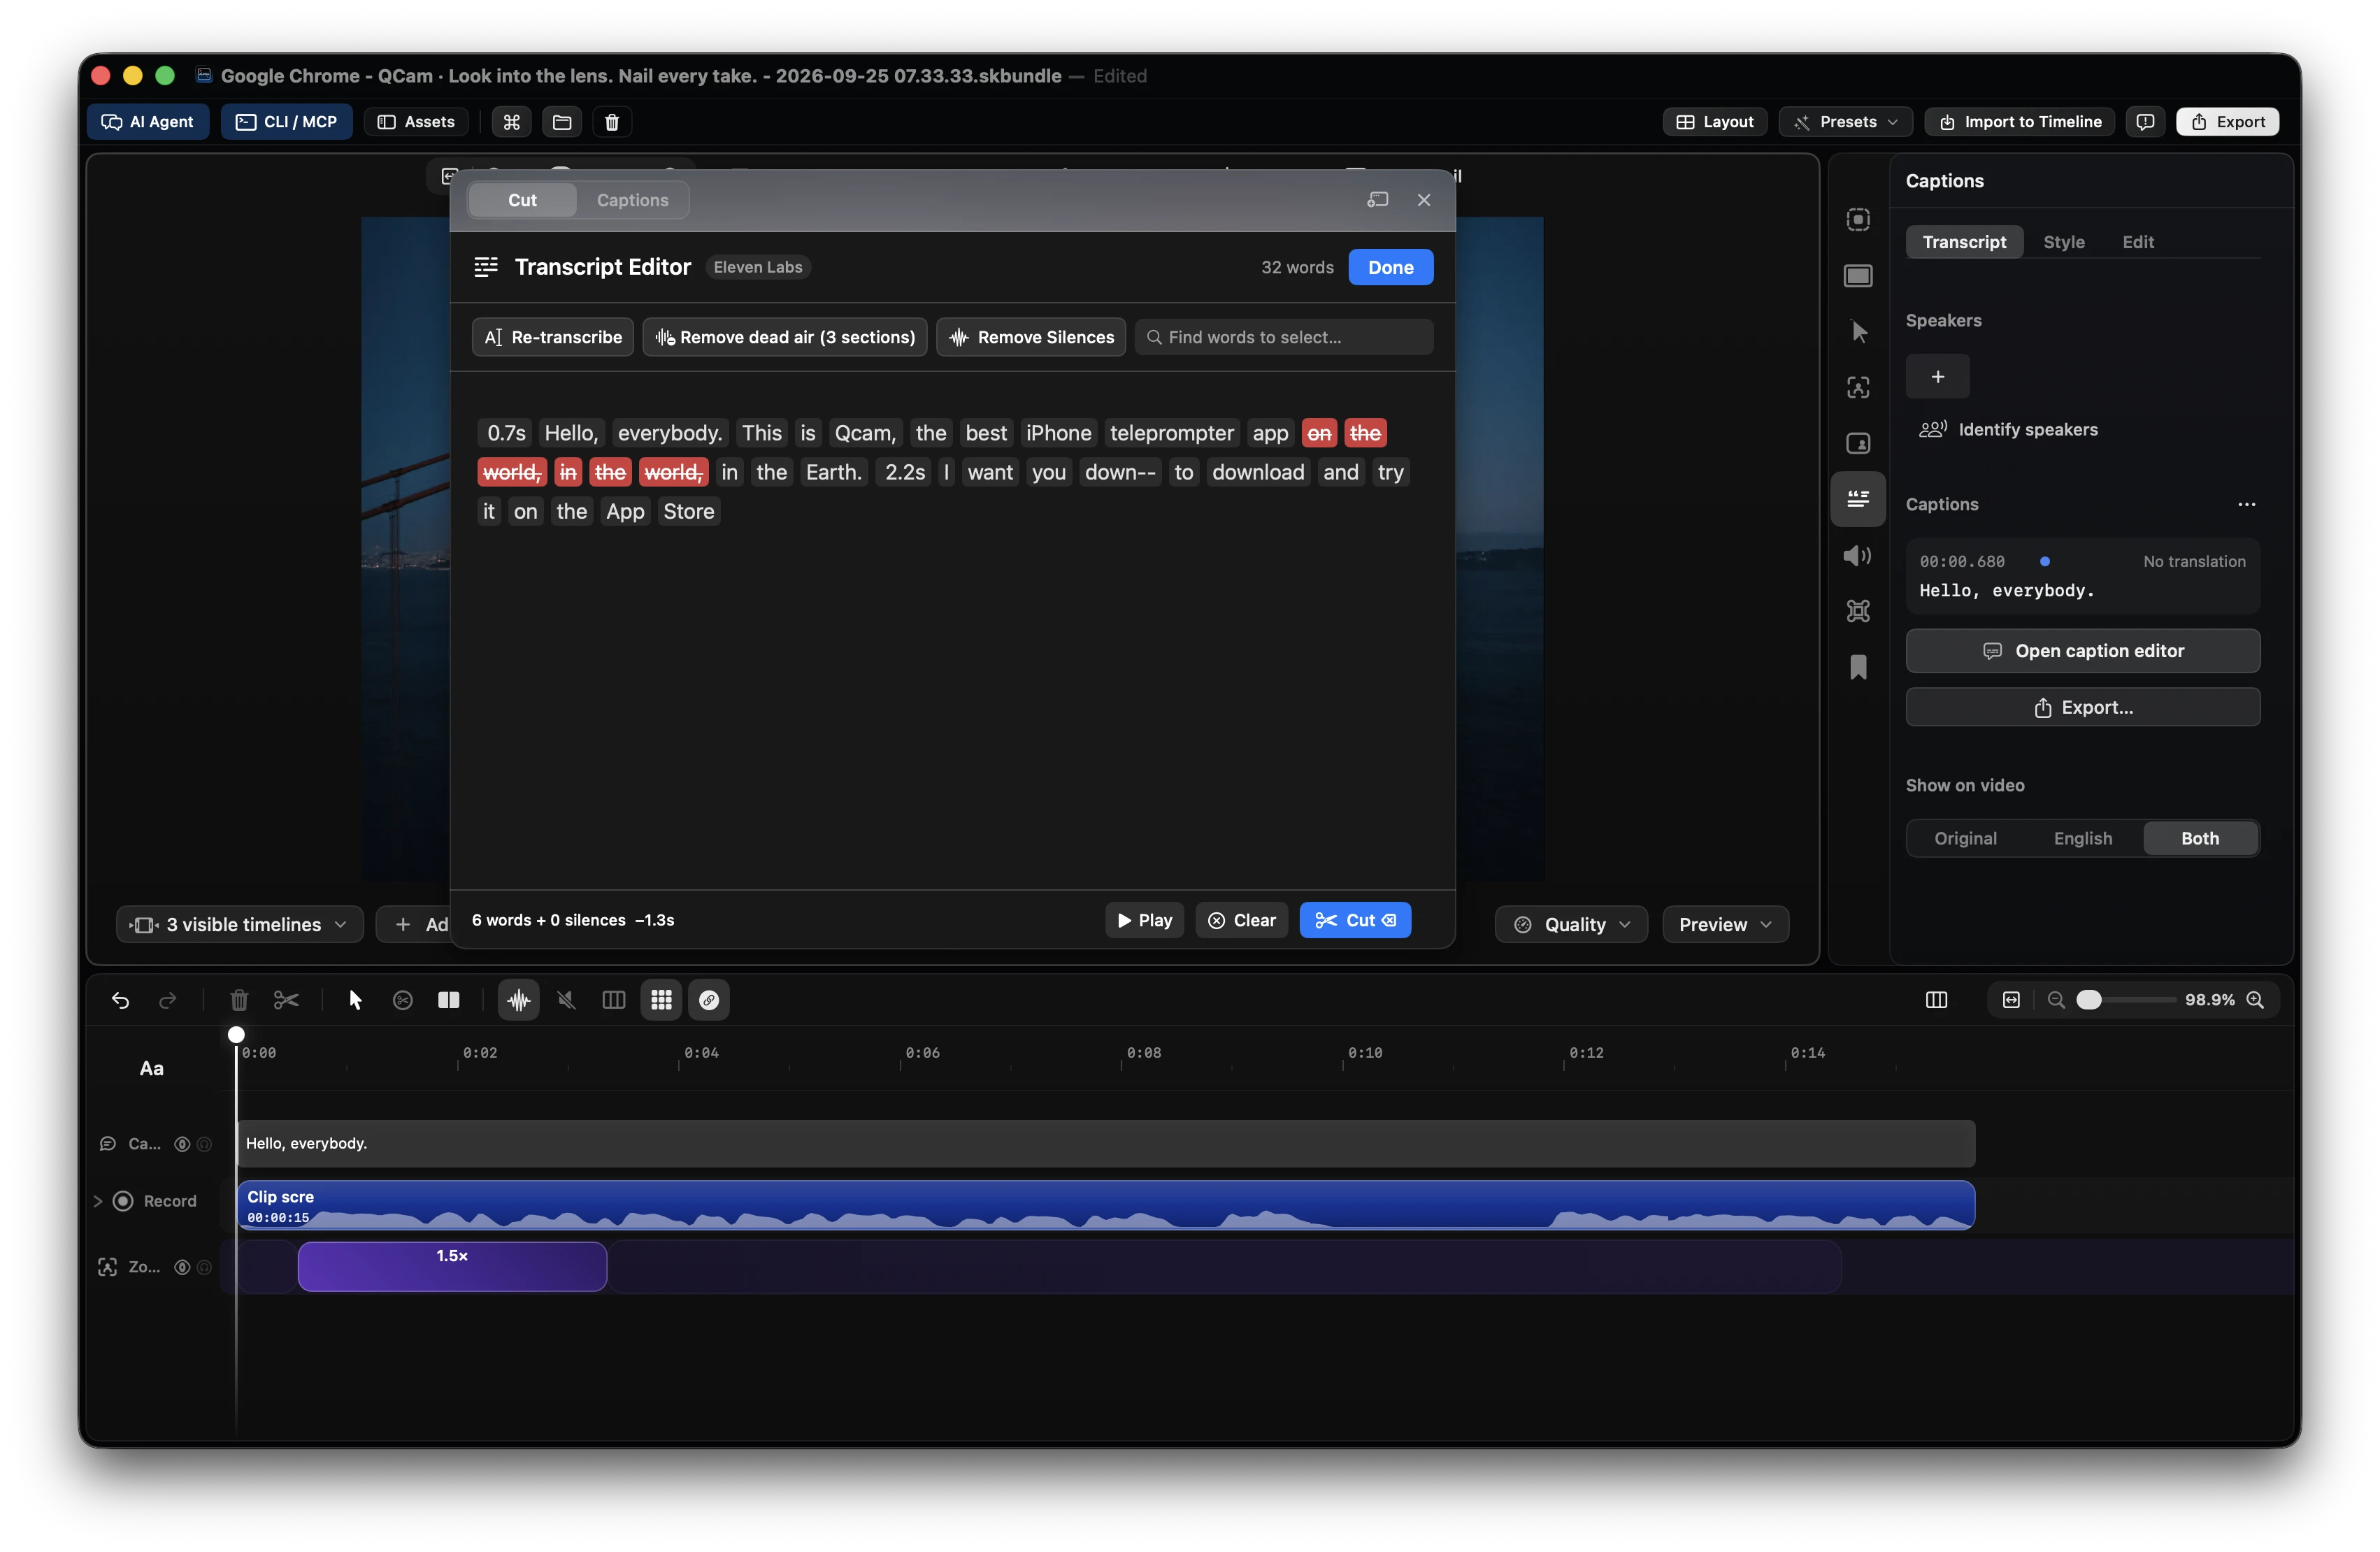Toggle the link clips icon in timeline toolbar

(x=709, y=1000)
